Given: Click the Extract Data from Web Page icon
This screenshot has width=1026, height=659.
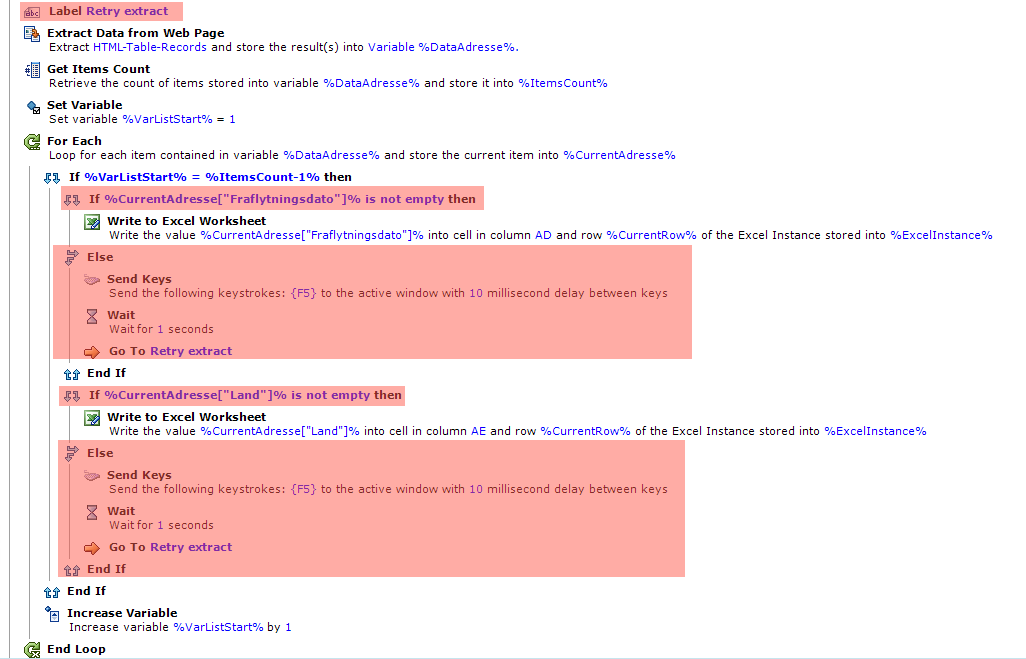Looking at the screenshot, I should [32, 33].
